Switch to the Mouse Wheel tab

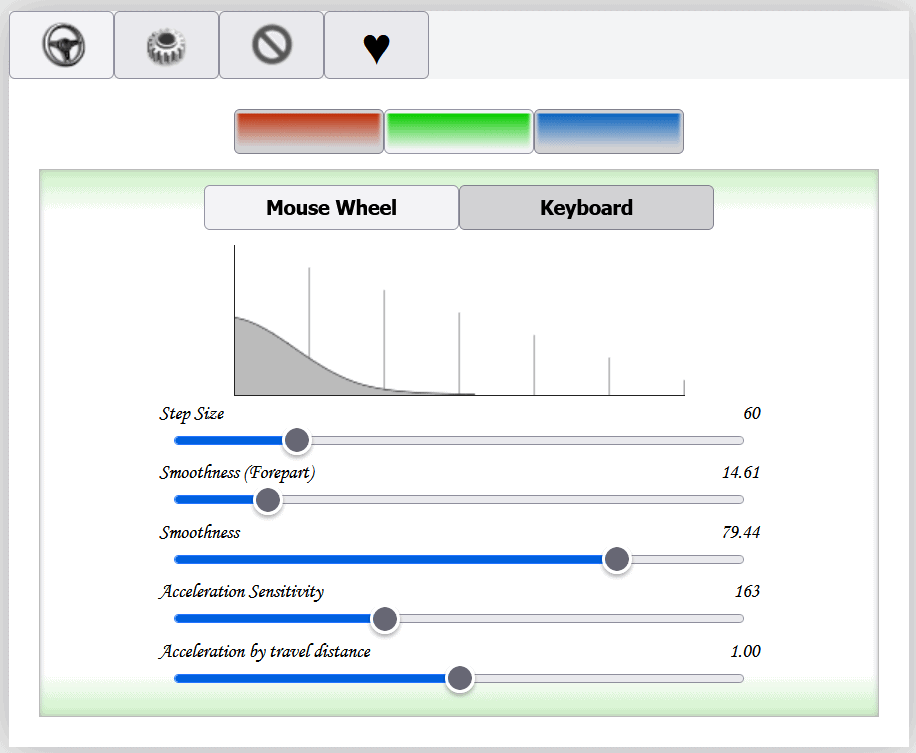(331, 208)
